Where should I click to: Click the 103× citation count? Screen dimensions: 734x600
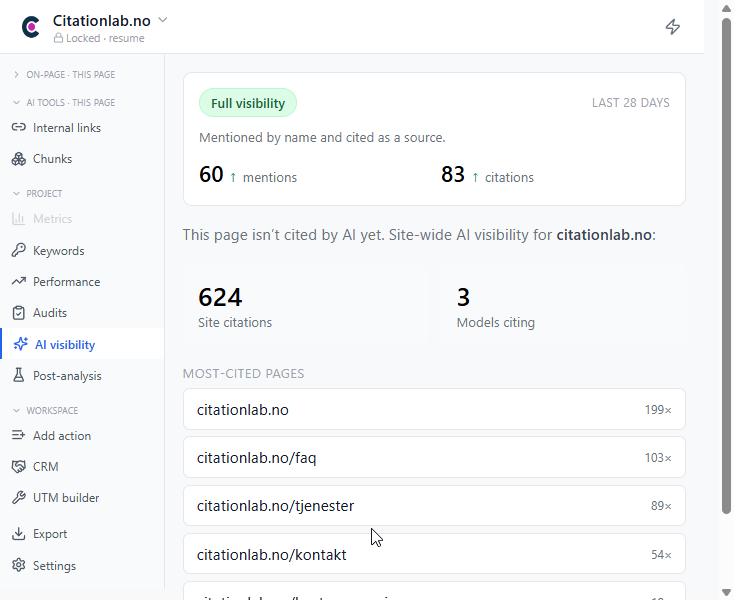click(x=658, y=457)
